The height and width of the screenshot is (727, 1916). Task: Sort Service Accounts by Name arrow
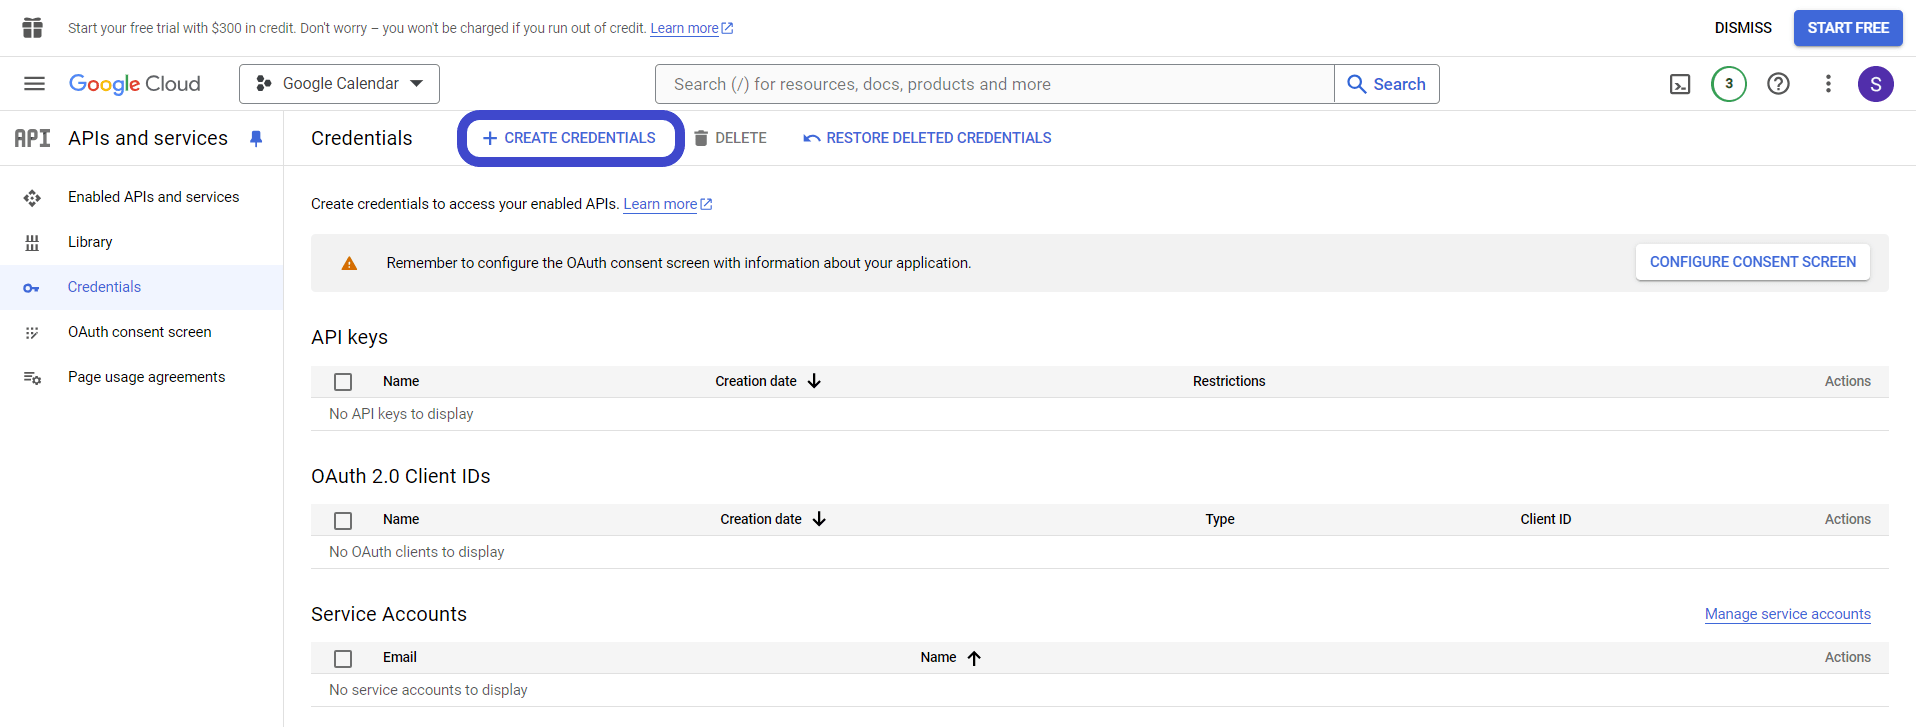coord(974,657)
